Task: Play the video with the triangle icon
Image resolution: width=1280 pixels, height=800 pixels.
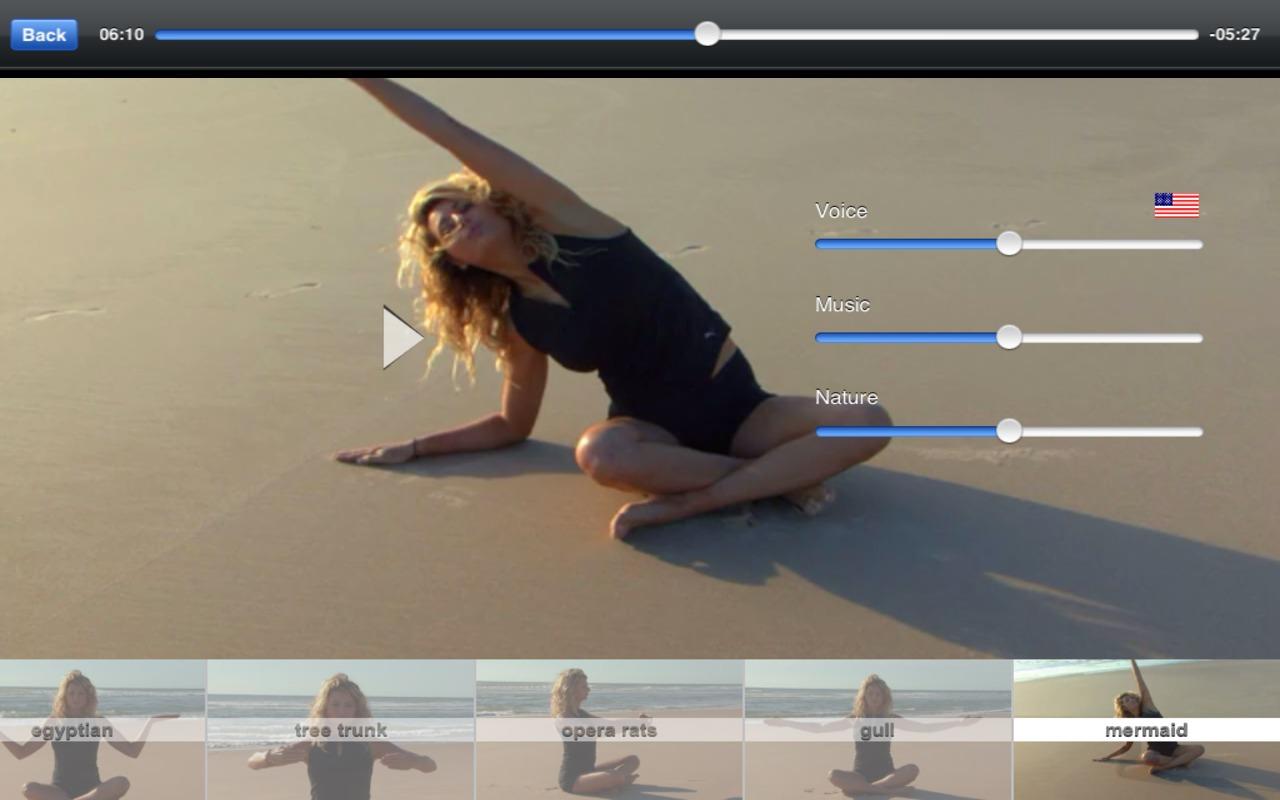Action: point(403,338)
